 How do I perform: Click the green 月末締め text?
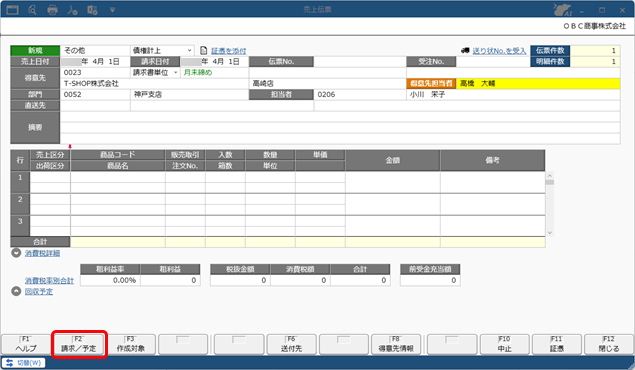(x=198, y=72)
